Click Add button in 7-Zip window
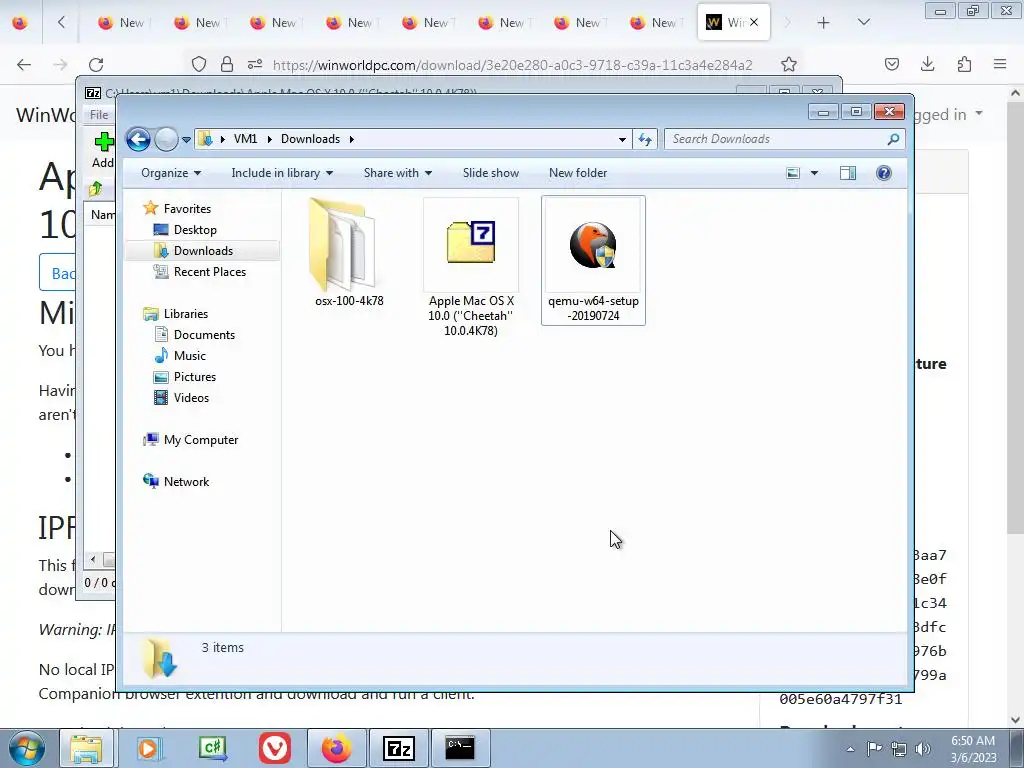This screenshot has width=1024, height=768. tap(102, 150)
